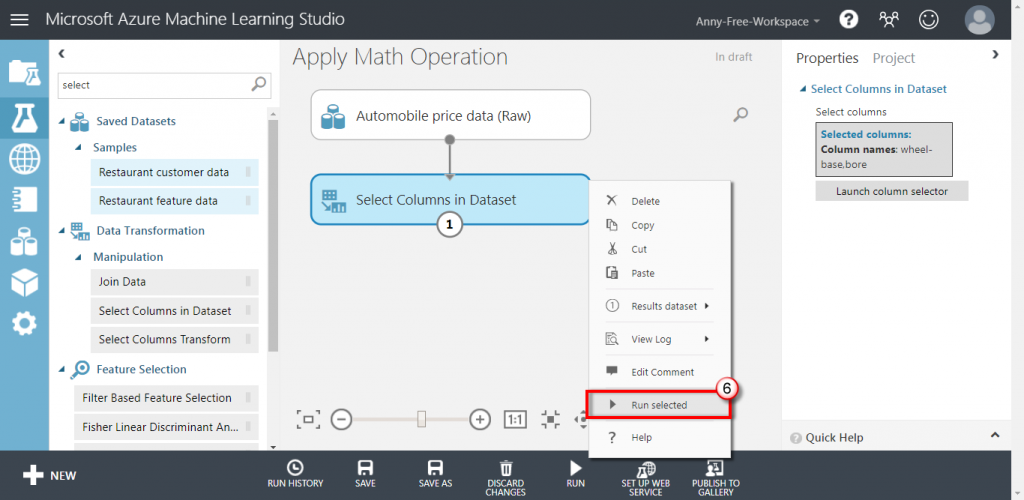1024x500 pixels.
Task: Collapse the module palette with the left chevron
Action: click(61, 54)
